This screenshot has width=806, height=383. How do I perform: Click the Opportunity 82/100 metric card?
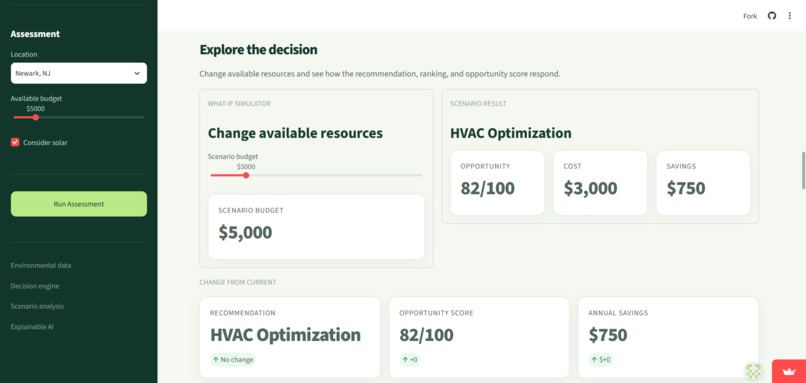(x=497, y=183)
